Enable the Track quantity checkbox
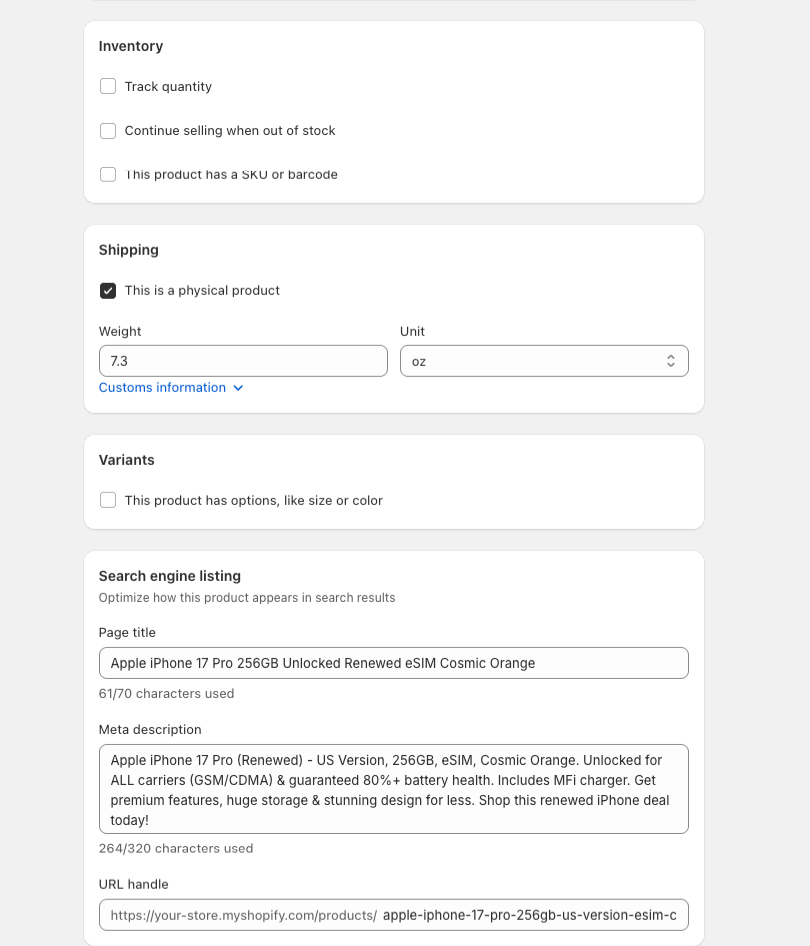Image resolution: width=810 pixels, height=946 pixels. click(107, 86)
